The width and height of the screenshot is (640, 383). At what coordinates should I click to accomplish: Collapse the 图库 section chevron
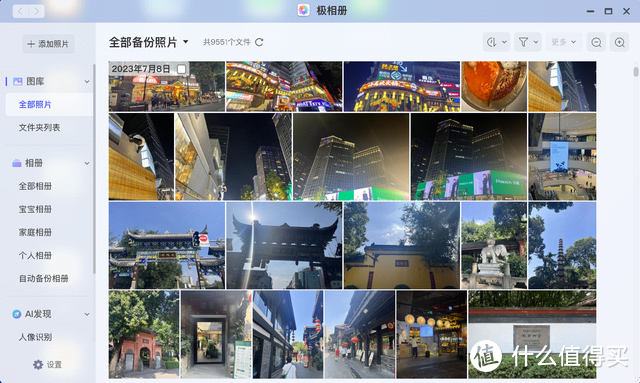pyautogui.click(x=87, y=82)
